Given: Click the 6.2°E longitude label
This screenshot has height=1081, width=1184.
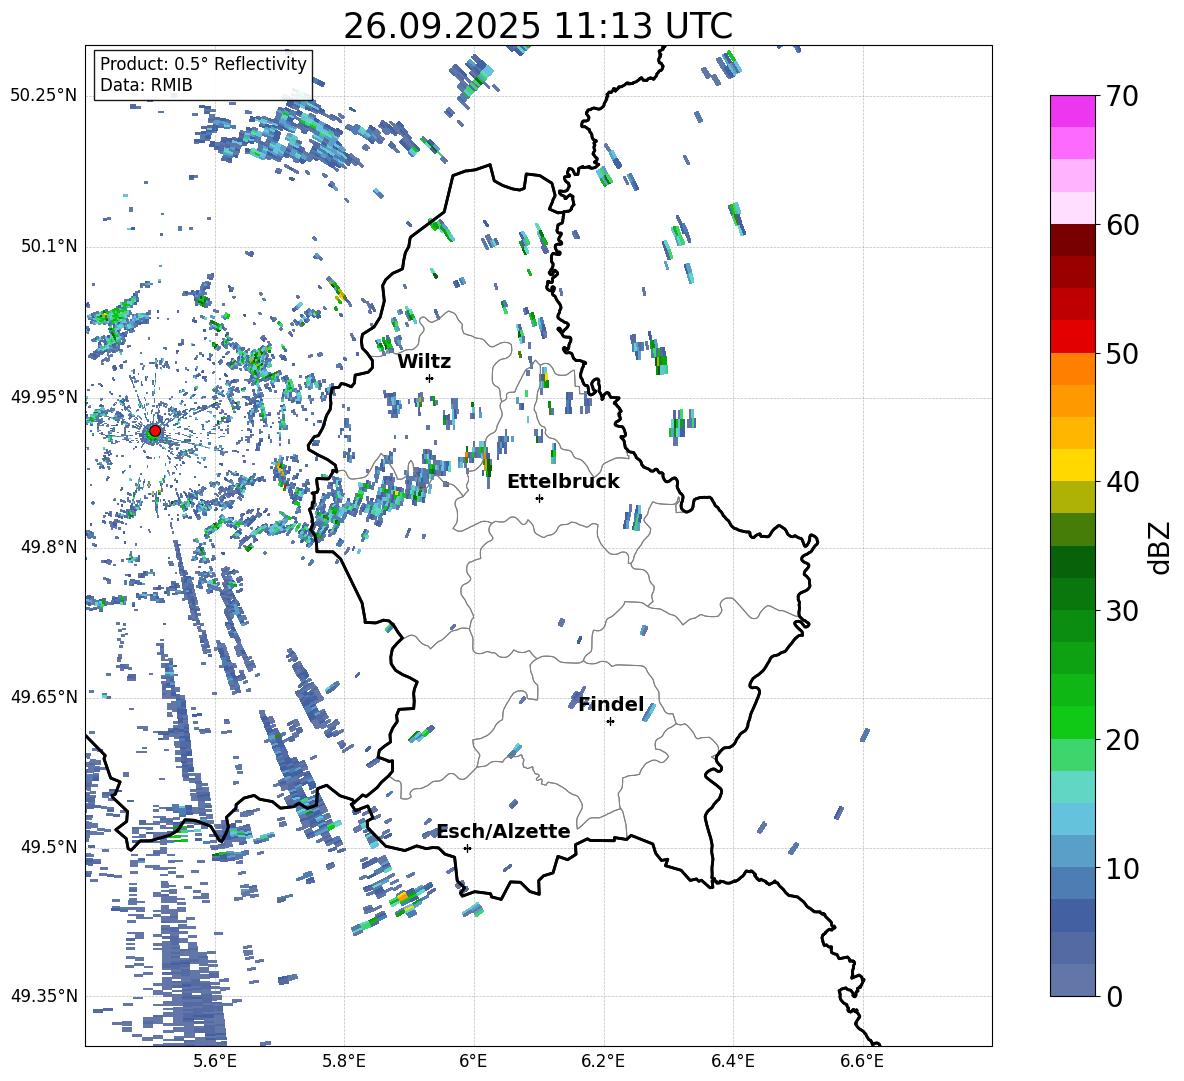Looking at the screenshot, I should (x=603, y=1061).
